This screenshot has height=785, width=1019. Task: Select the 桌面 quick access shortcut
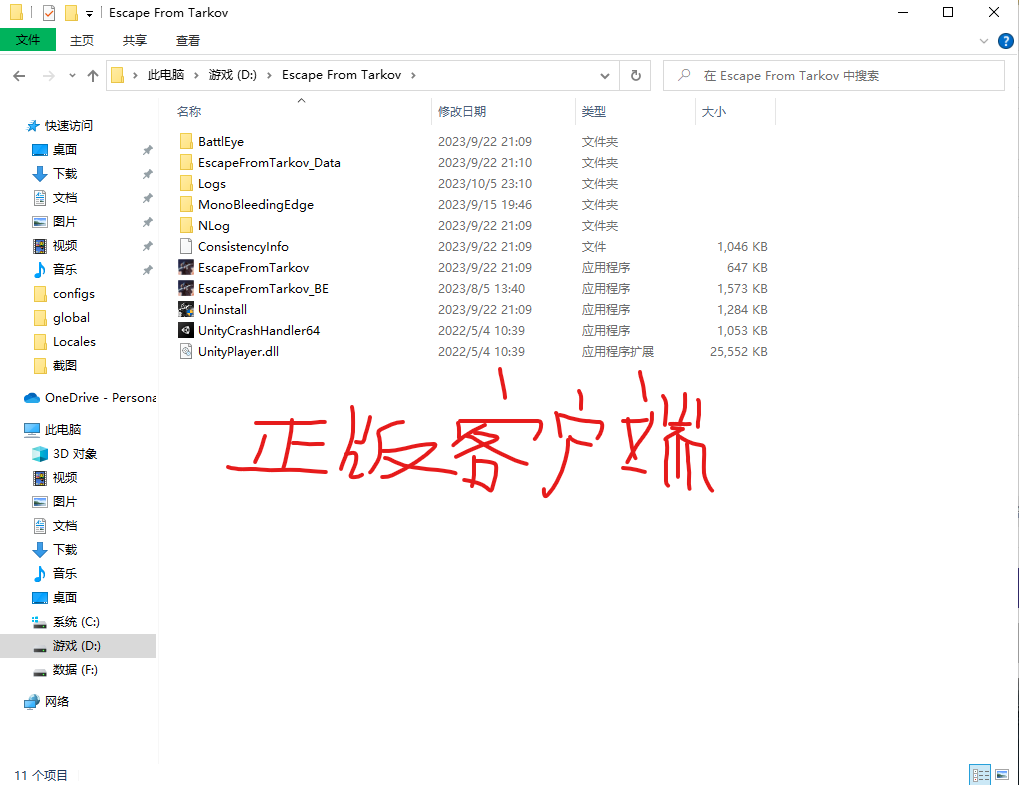pos(55,149)
